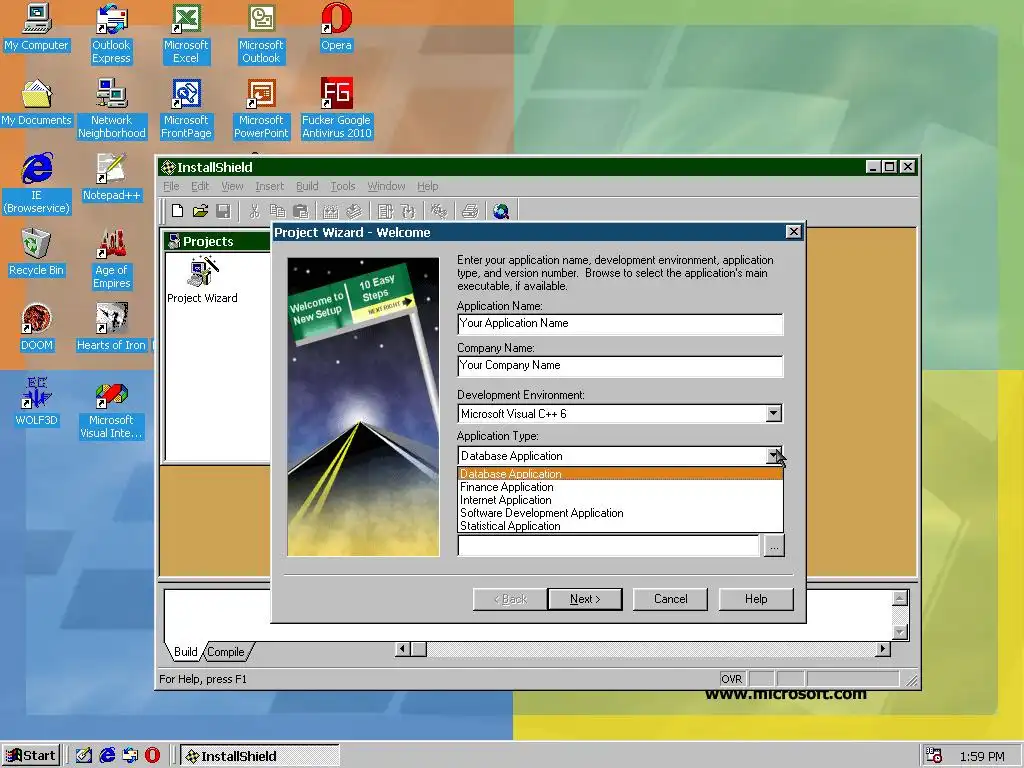This screenshot has width=1024, height=768.
Task: Expand the Development Environment dropdown
Action: point(773,413)
